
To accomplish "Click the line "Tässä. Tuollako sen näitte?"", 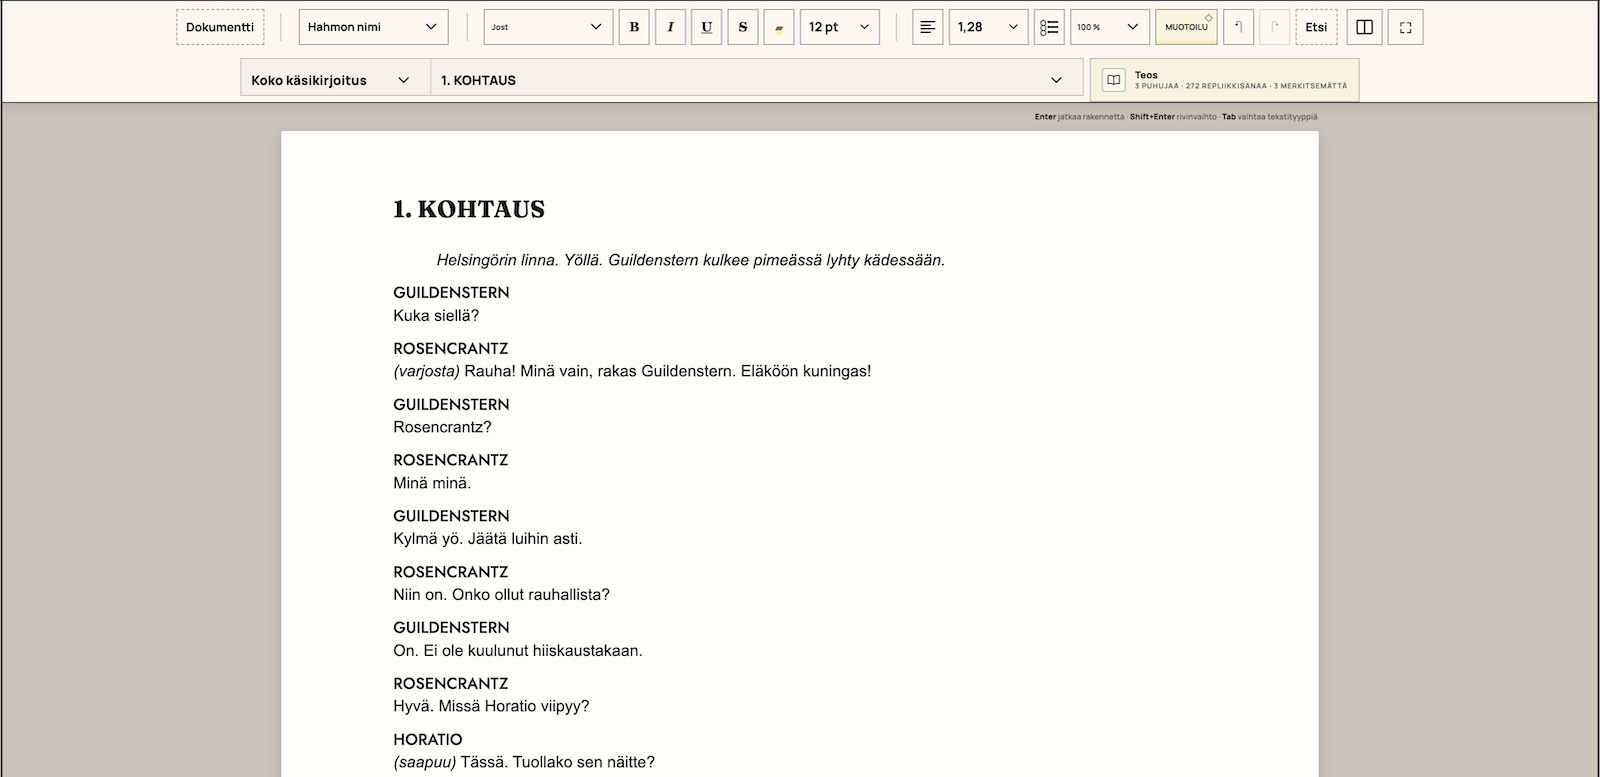I will pos(558,762).
